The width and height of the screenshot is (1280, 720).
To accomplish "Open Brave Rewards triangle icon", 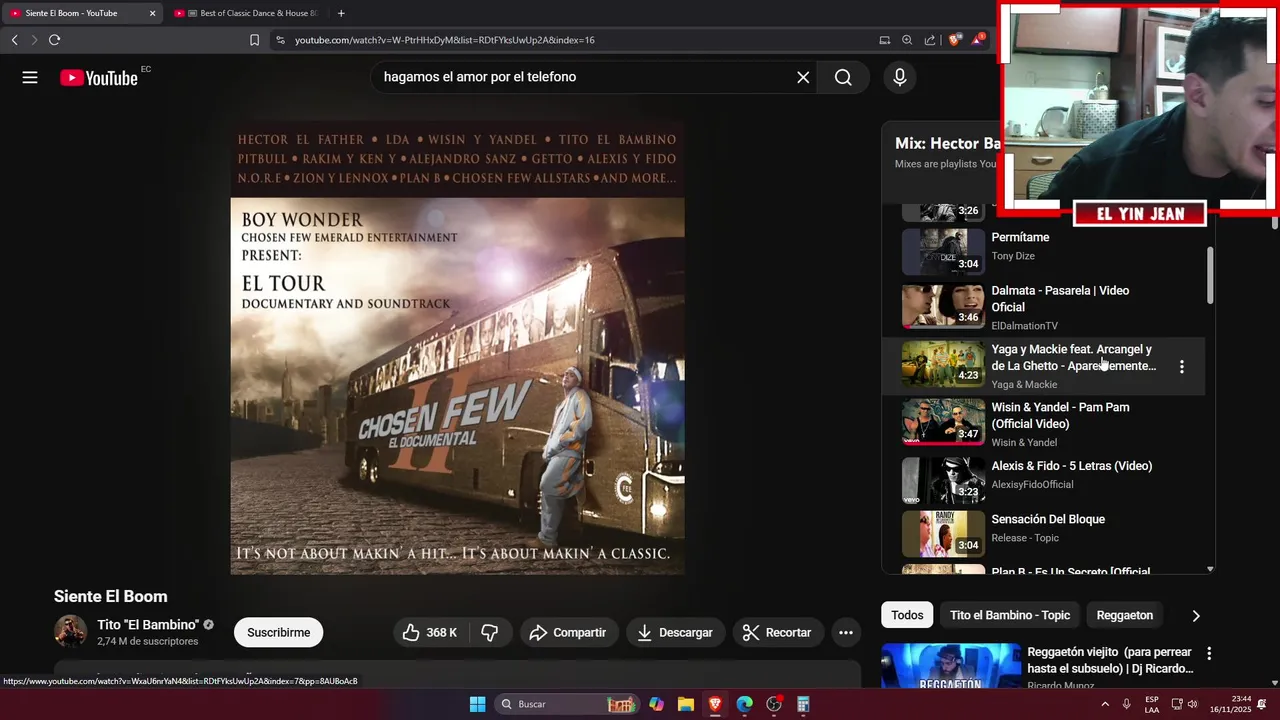I will click(x=977, y=40).
